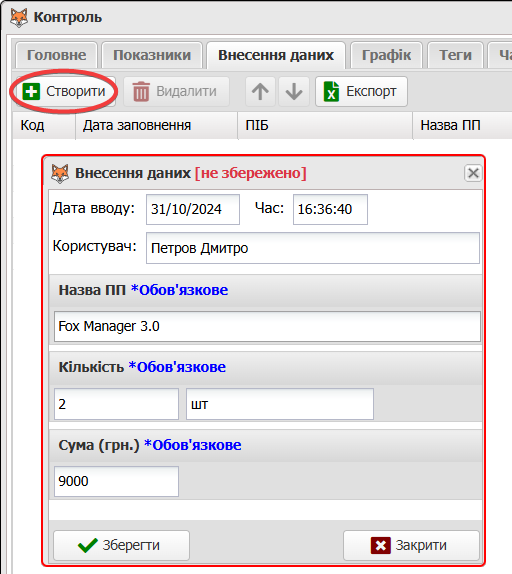Open the Показники tab
Viewport: 512px width, 574px height.
coord(152,55)
